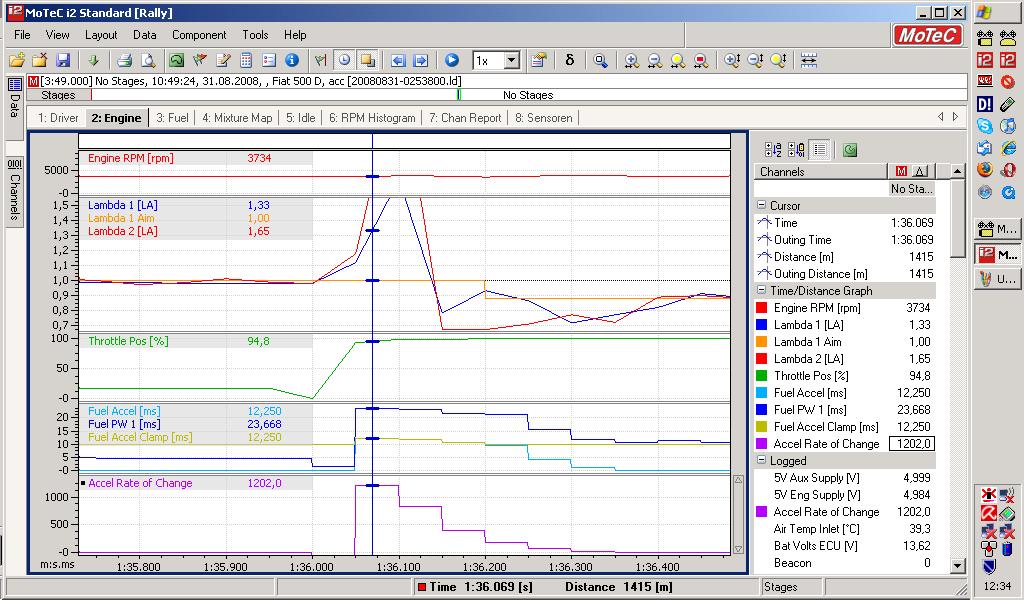This screenshot has width=1024, height=600.
Task: Switch to the 6: RPM Histogram tab
Action: (372, 118)
